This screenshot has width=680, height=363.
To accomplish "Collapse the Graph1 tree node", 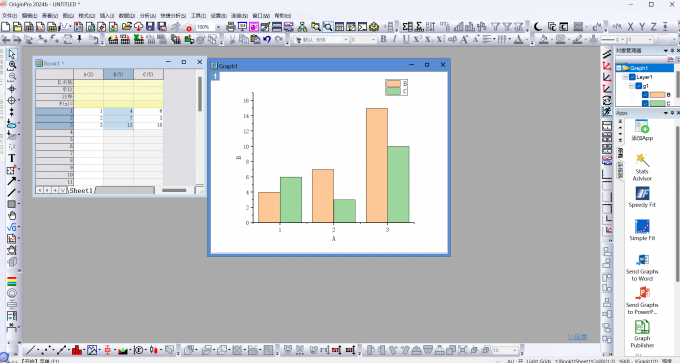I will click(x=619, y=68).
